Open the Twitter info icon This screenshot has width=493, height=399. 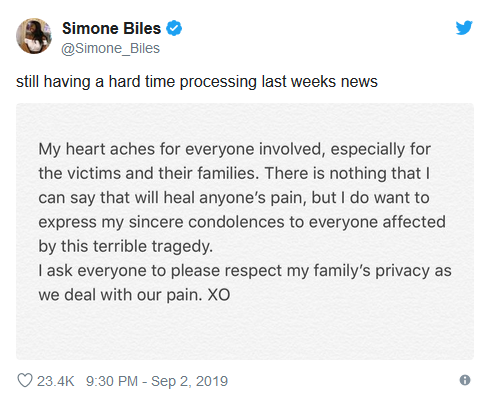pos(465,380)
